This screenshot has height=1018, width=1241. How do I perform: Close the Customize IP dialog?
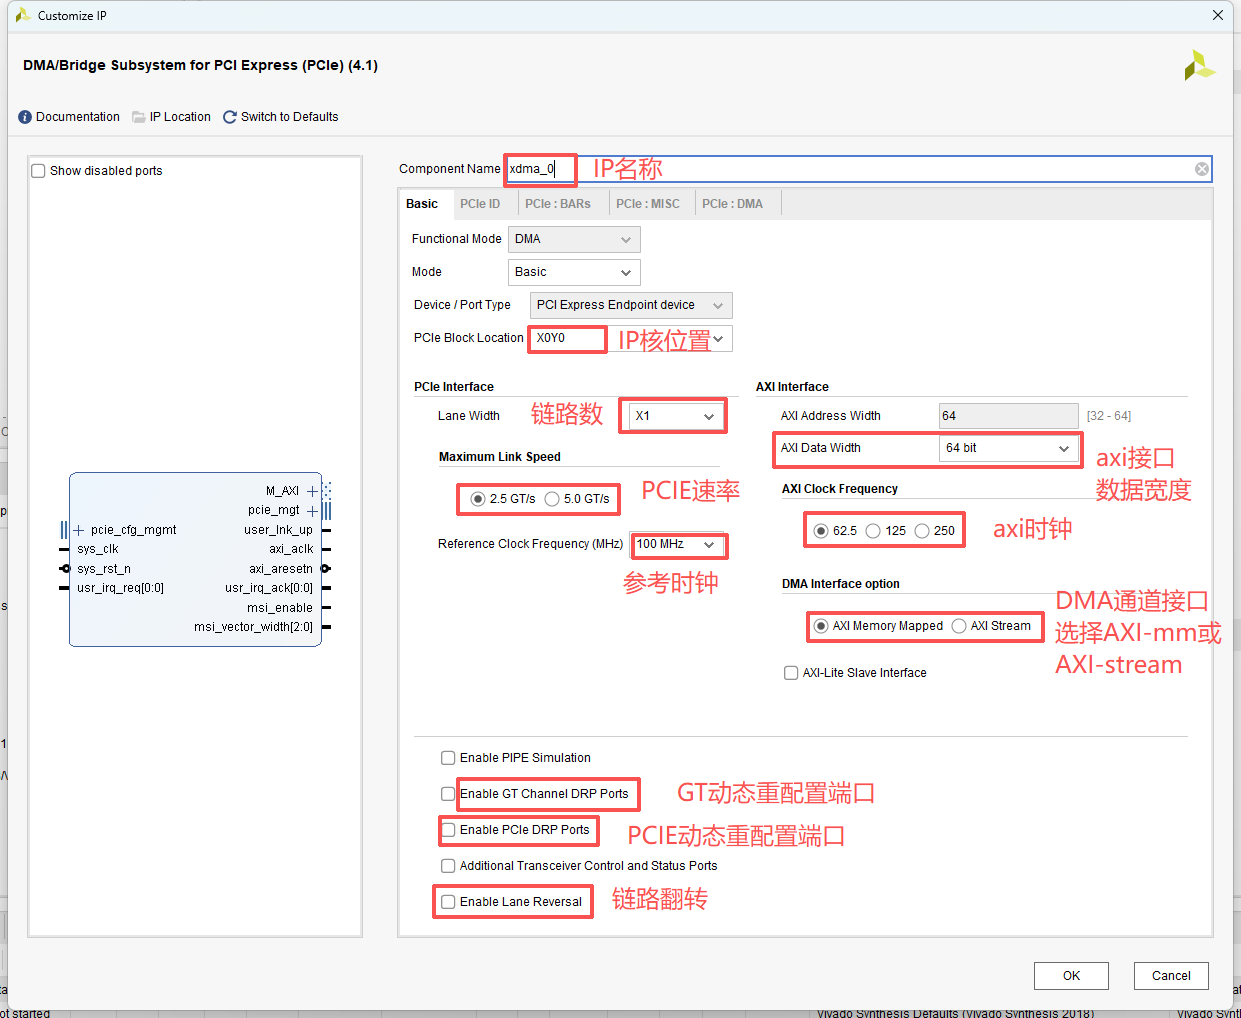(1218, 15)
